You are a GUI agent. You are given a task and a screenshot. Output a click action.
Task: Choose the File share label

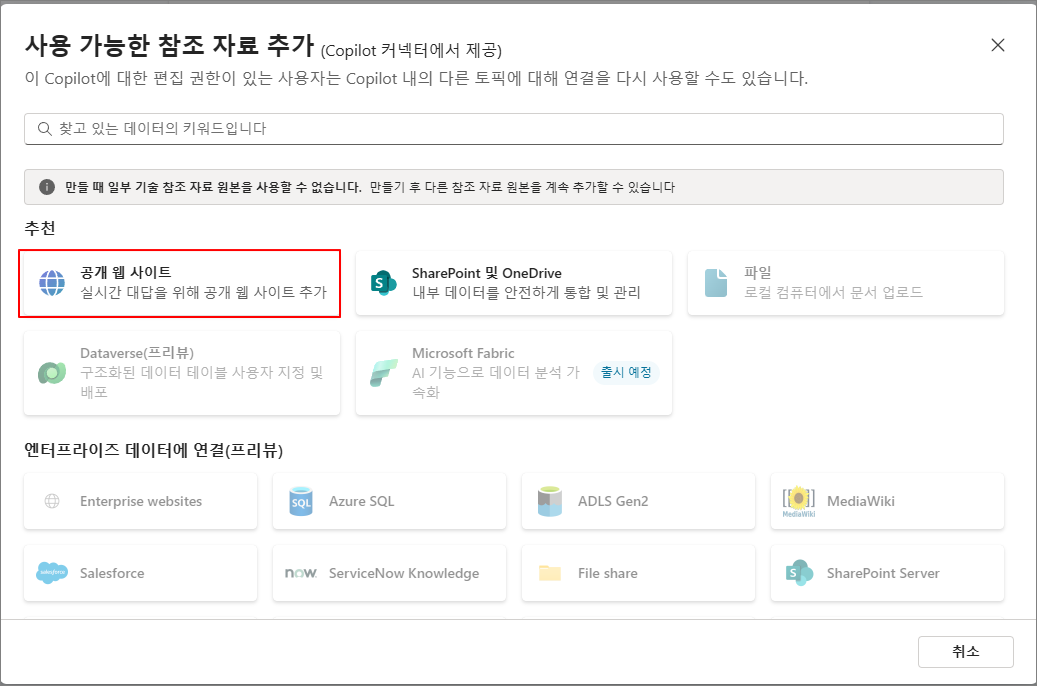(608, 573)
